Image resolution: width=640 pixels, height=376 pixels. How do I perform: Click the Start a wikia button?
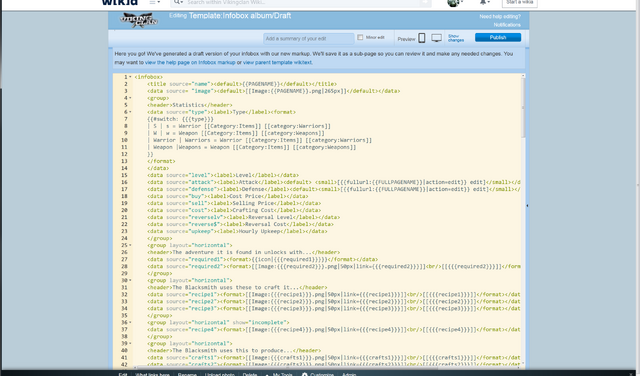coord(519,3)
